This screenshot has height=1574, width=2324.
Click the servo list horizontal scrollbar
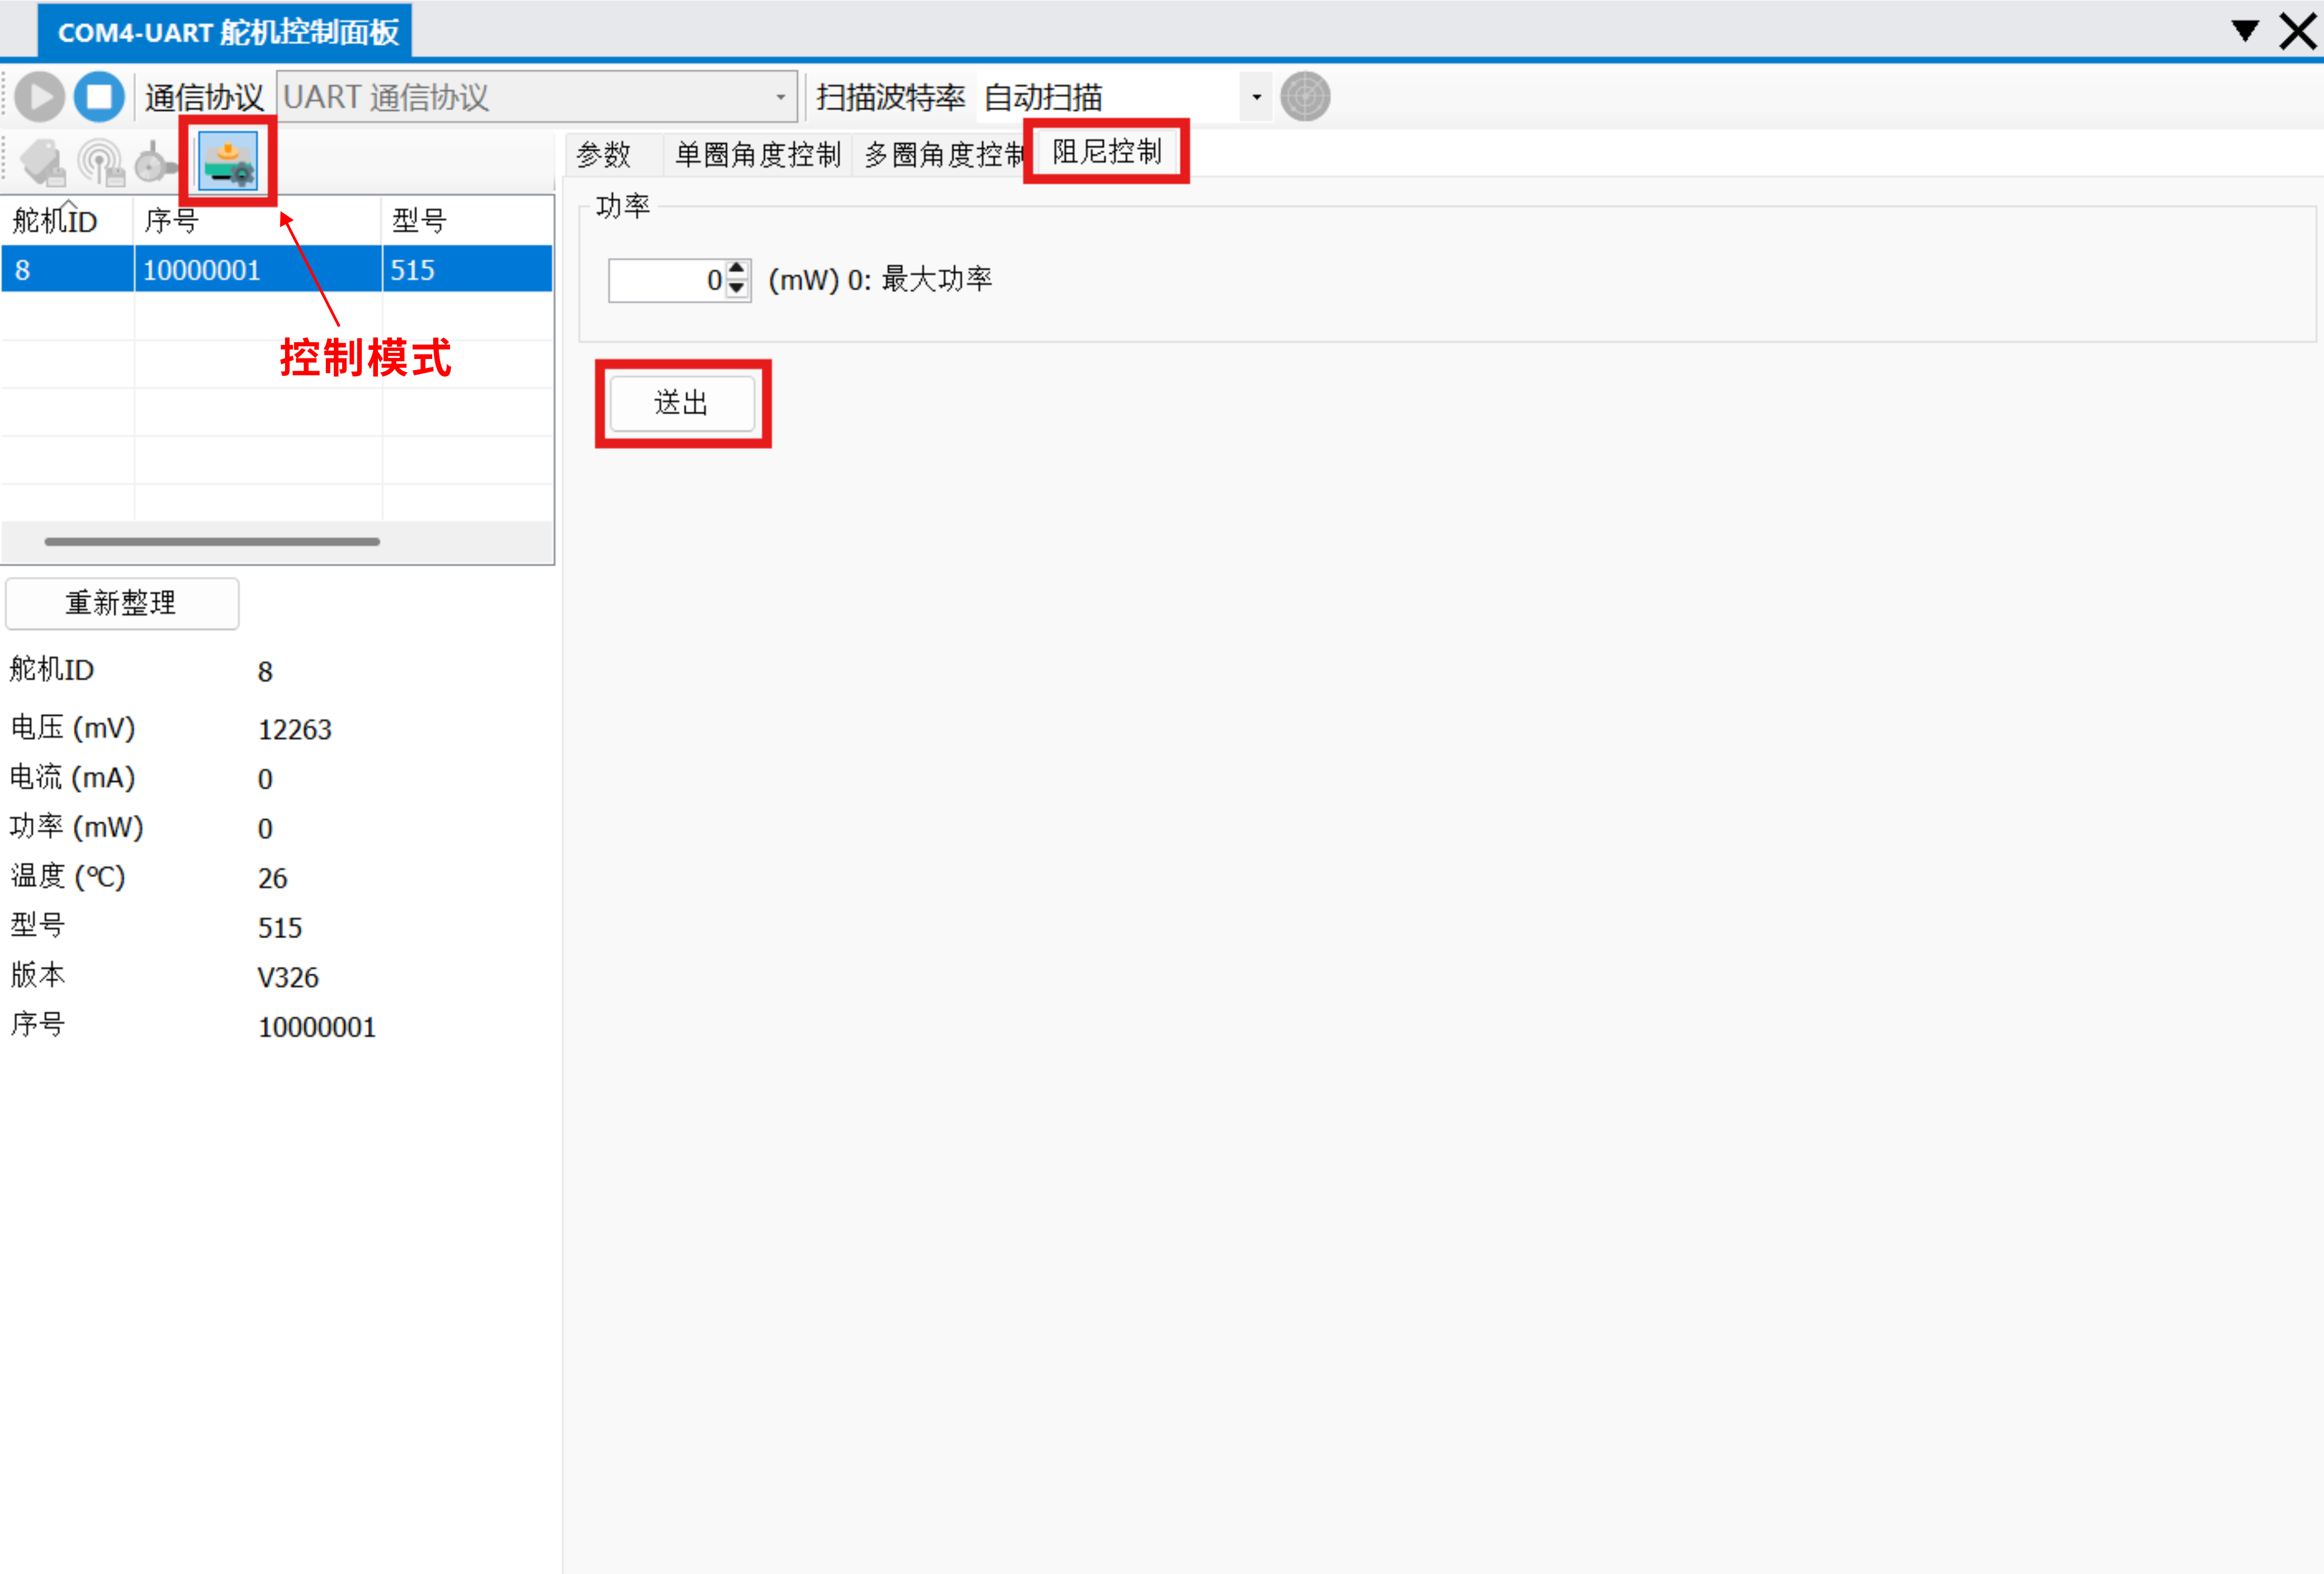coord(212,542)
